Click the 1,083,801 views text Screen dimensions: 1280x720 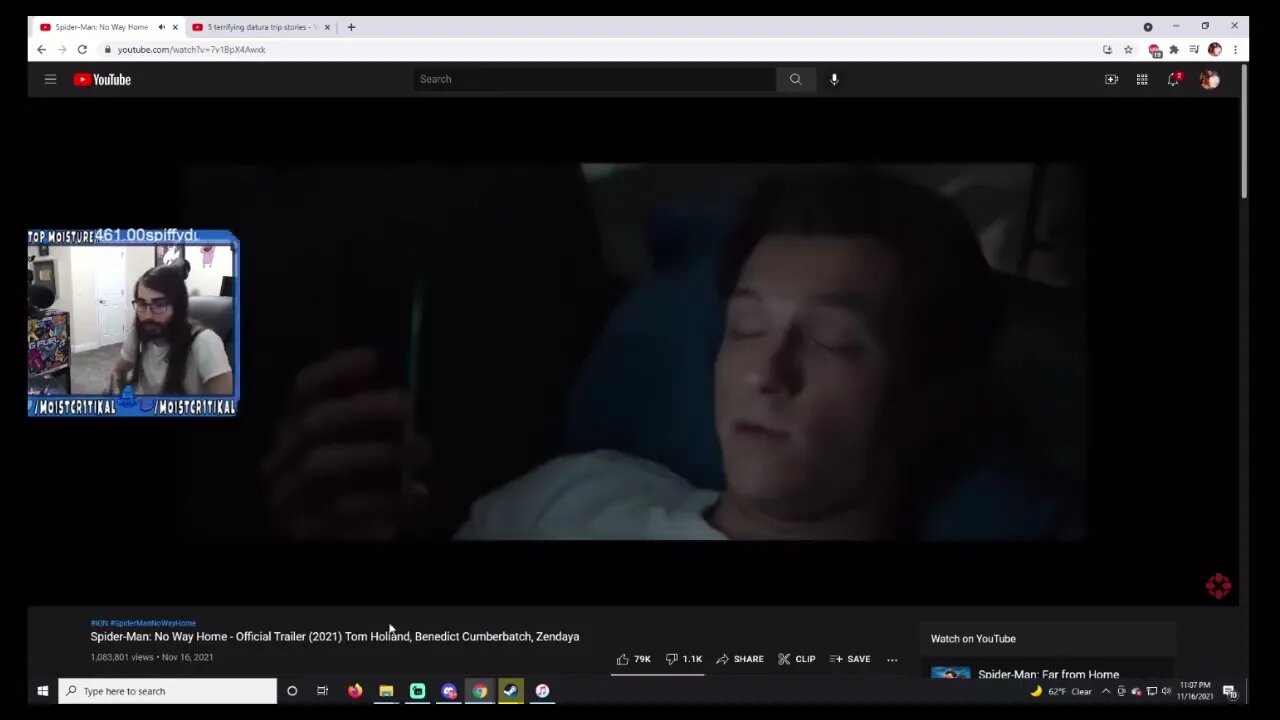(x=122, y=657)
